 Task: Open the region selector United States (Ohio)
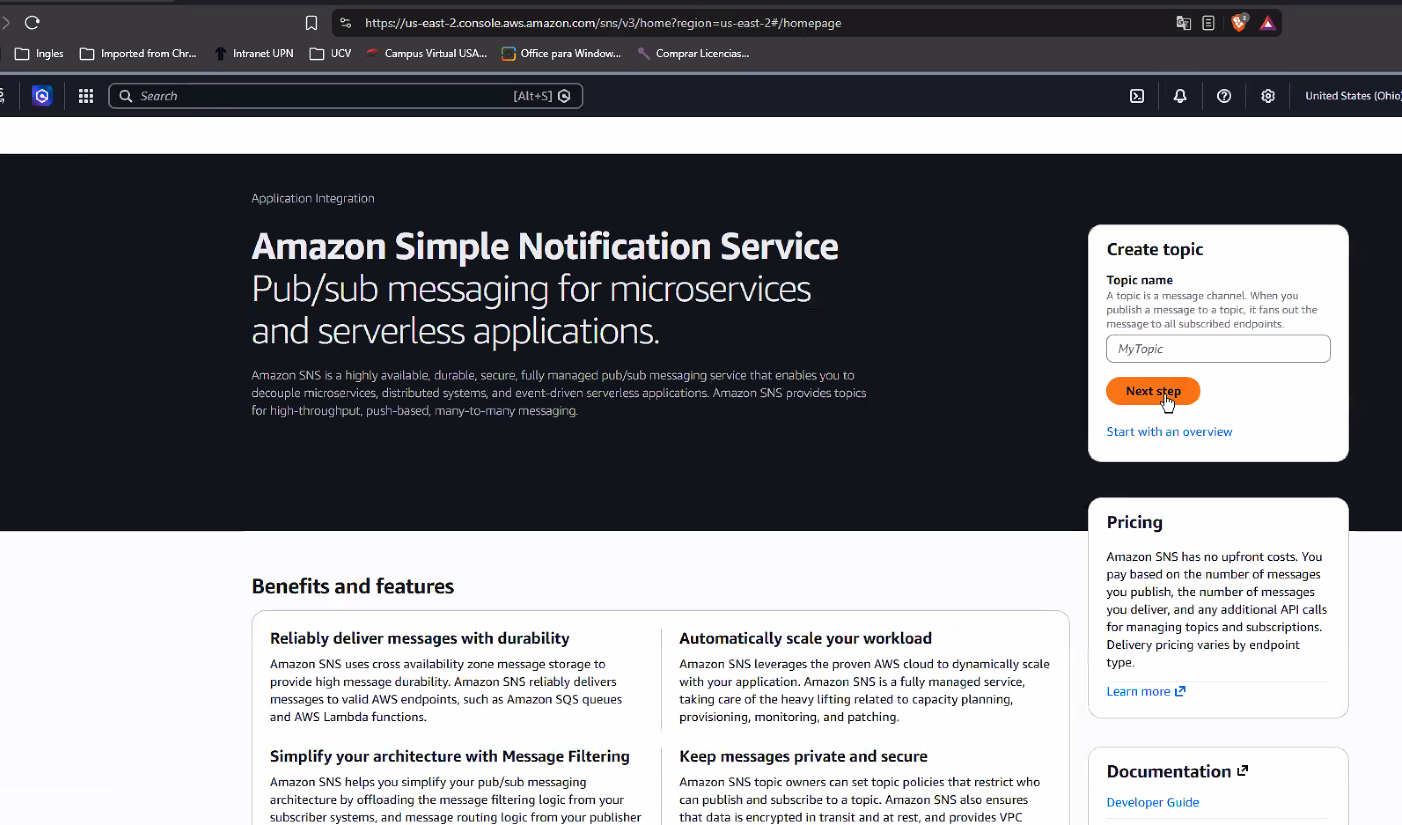pyautogui.click(x=1353, y=96)
